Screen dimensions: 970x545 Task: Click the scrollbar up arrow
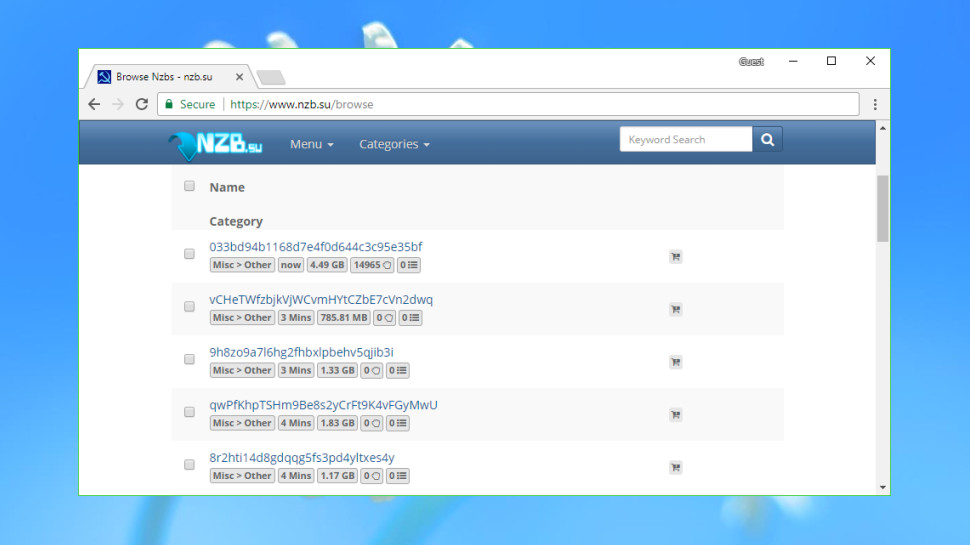click(883, 128)
